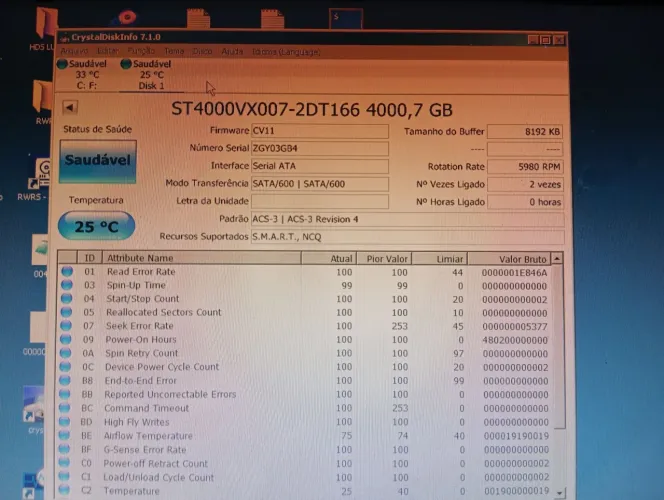The height and width of the screenshot is (500, 664).
Task: Click status icon of Device Power Cycle Count
Action: click(65, 367)
